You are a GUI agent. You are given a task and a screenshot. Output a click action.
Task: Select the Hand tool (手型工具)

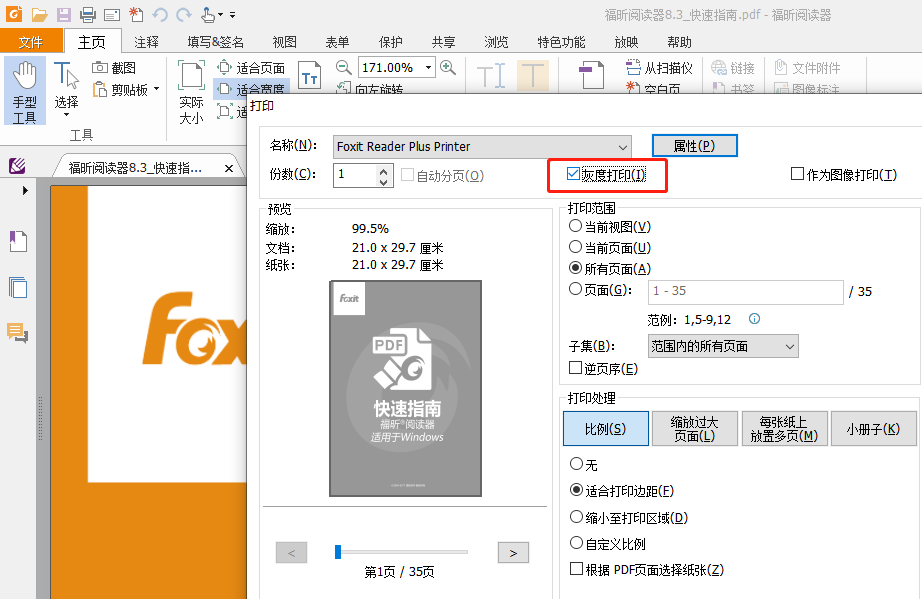pyautogui.click(x=25, y=92)
